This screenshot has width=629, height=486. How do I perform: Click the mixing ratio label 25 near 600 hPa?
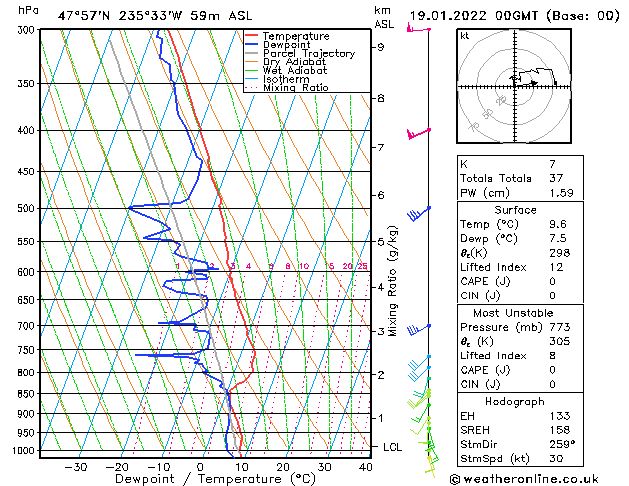(363, 266)
